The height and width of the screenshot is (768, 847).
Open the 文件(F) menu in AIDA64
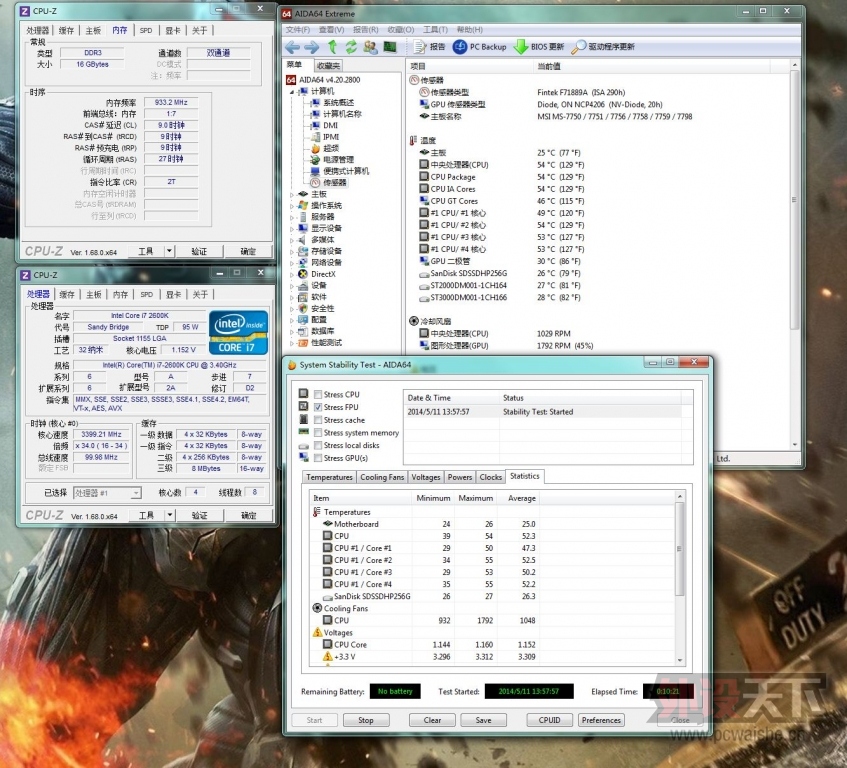[298, 30]
